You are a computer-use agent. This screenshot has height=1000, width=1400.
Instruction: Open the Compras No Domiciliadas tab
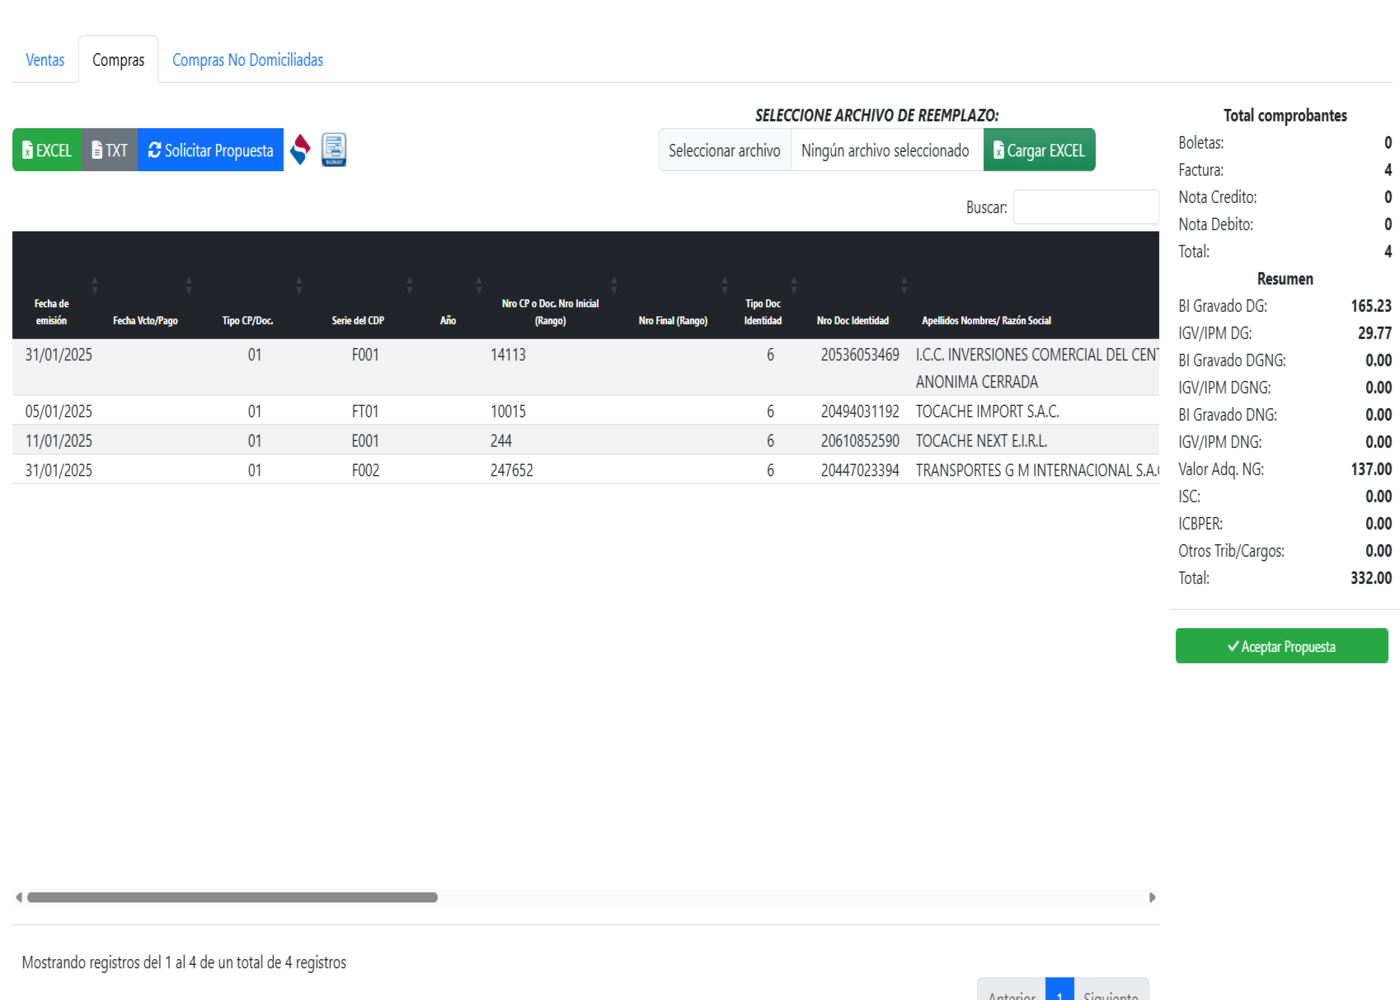click(247, 60)
